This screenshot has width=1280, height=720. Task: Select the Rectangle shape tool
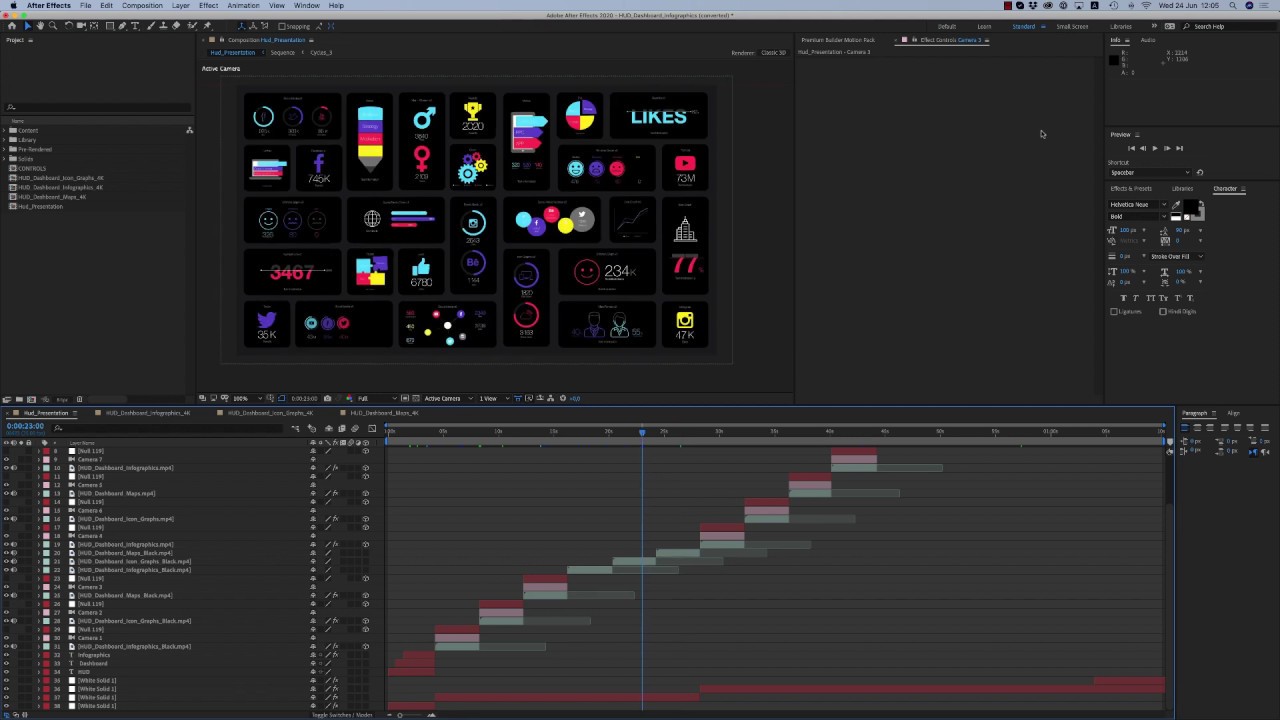pyautogui.click(x=110, y=26)
